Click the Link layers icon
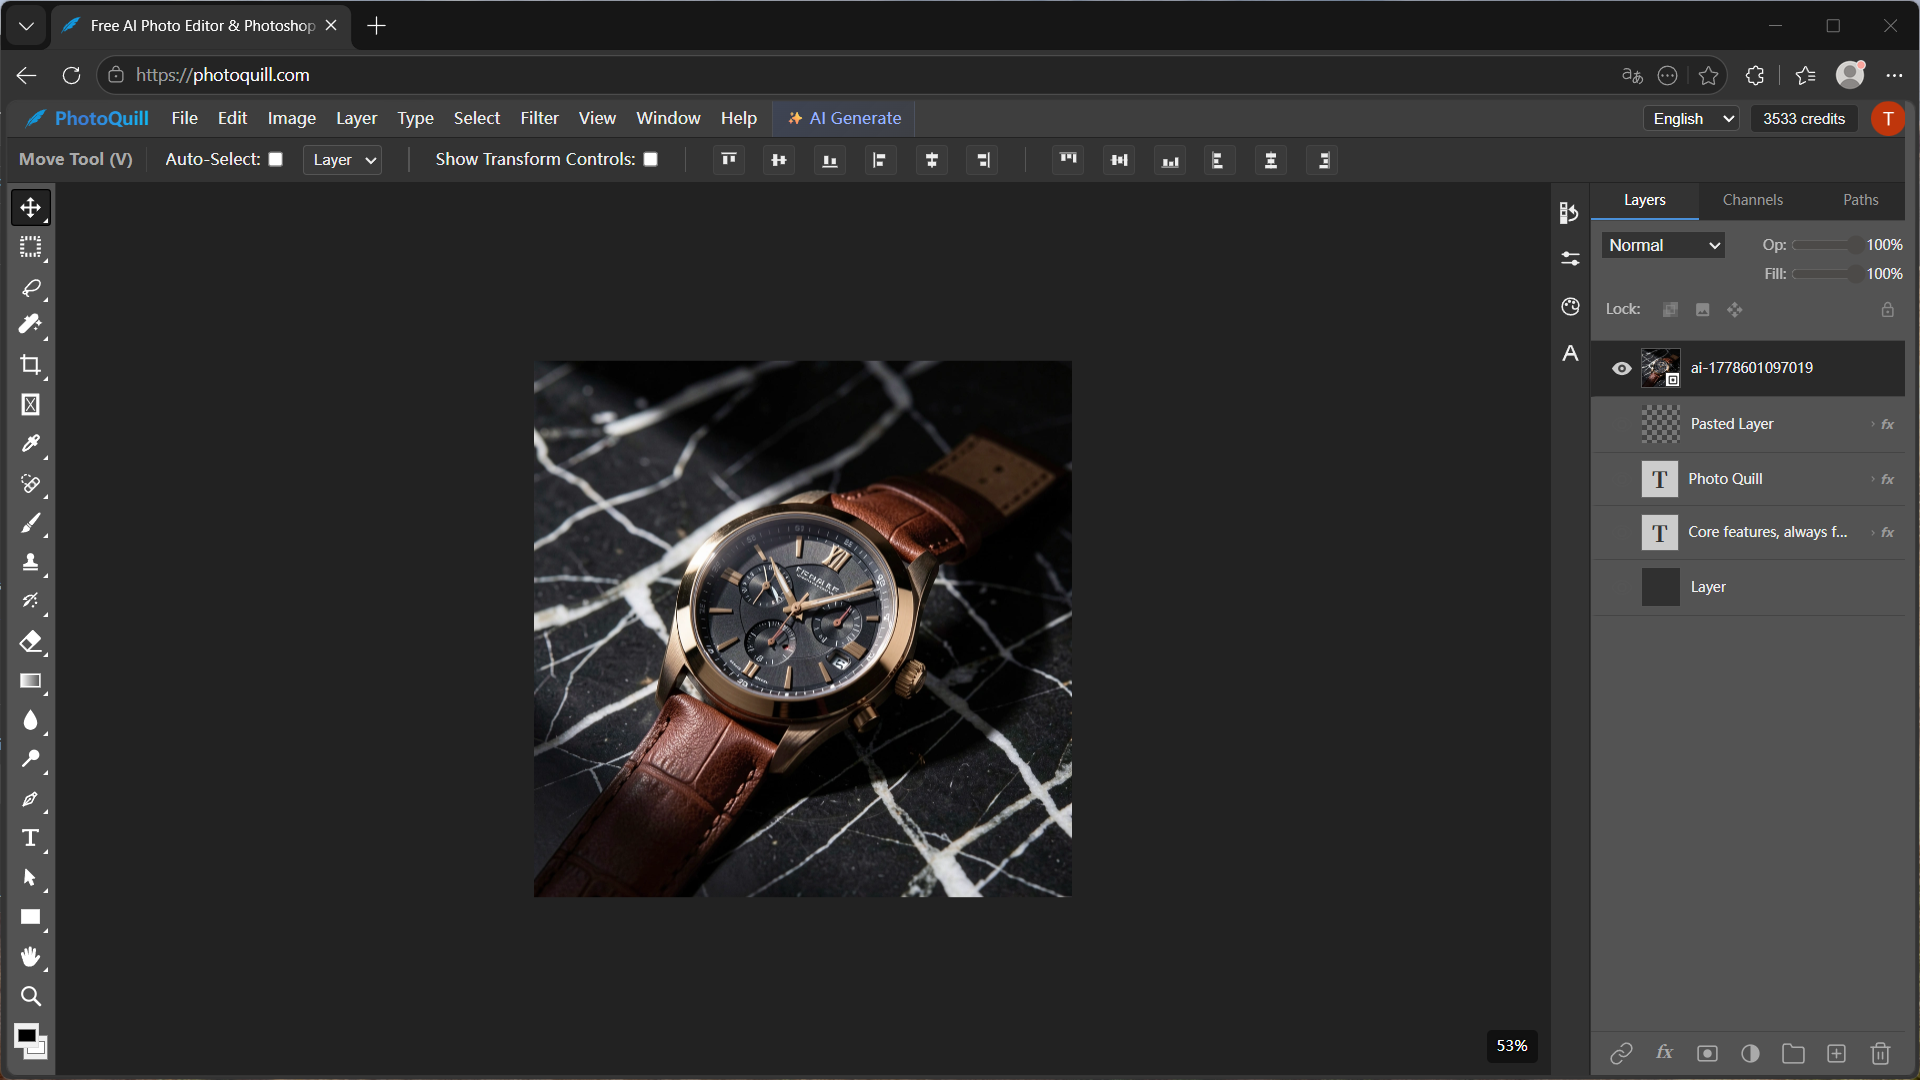This screenshot has height=1080, width=1920. pos(1621,1053)
